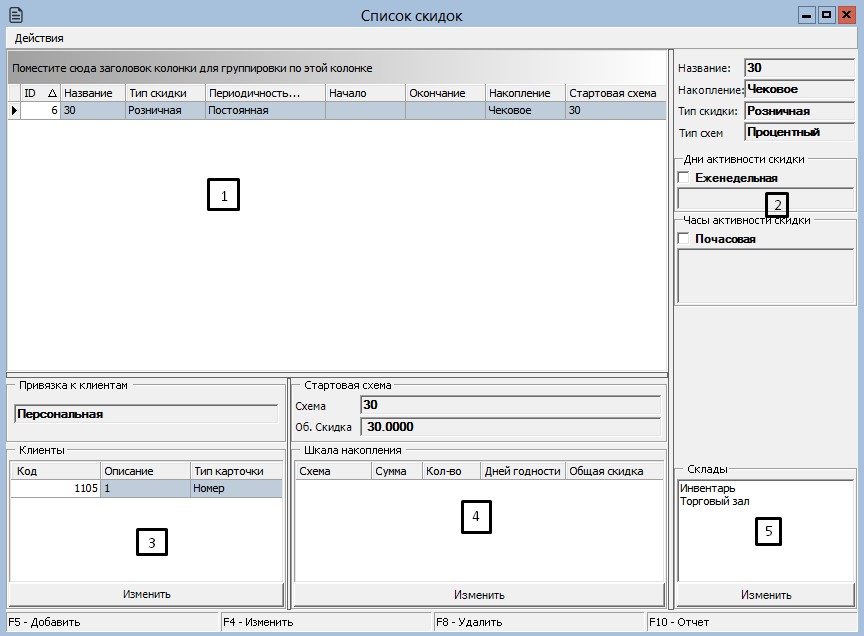The width and height of the screenshot is (864, 636).
Task: Enable the Еженедельная checkbox
Action: pos(684,178)
